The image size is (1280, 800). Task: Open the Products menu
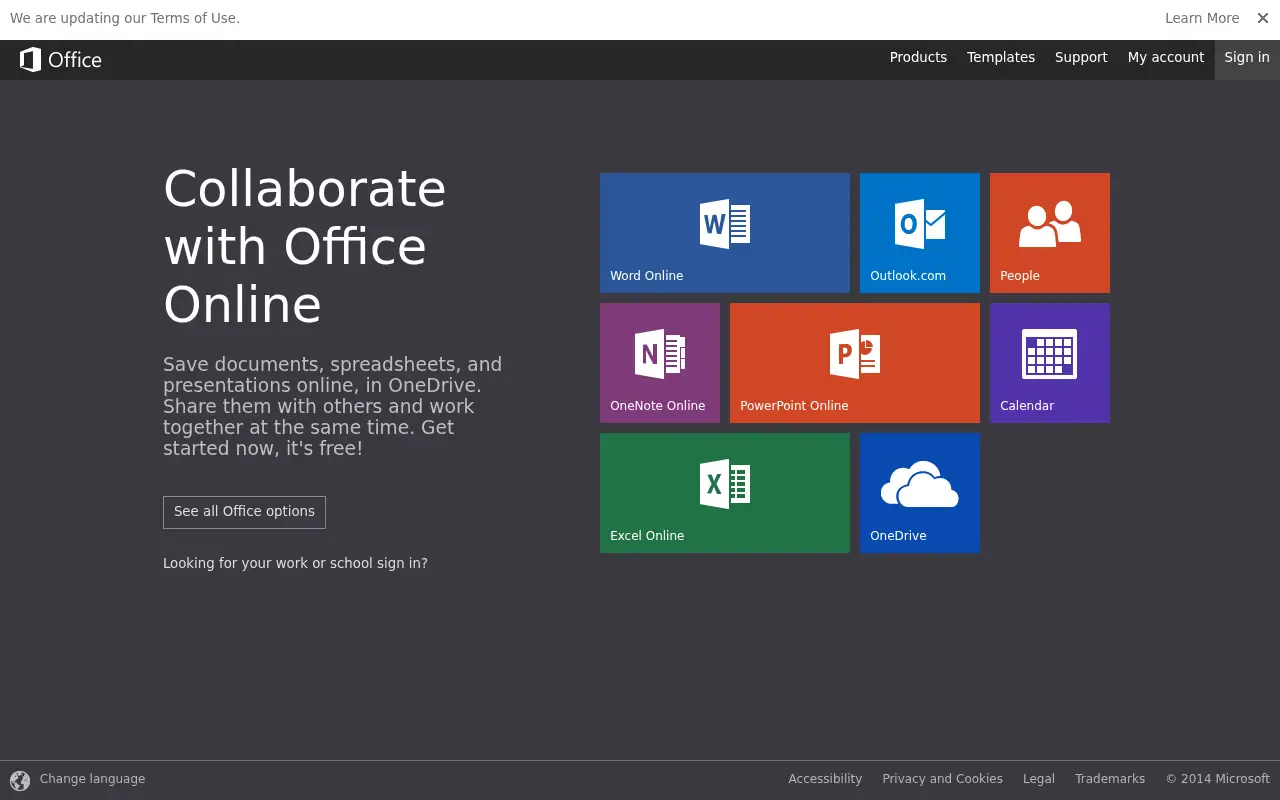[x=918, y=58]
